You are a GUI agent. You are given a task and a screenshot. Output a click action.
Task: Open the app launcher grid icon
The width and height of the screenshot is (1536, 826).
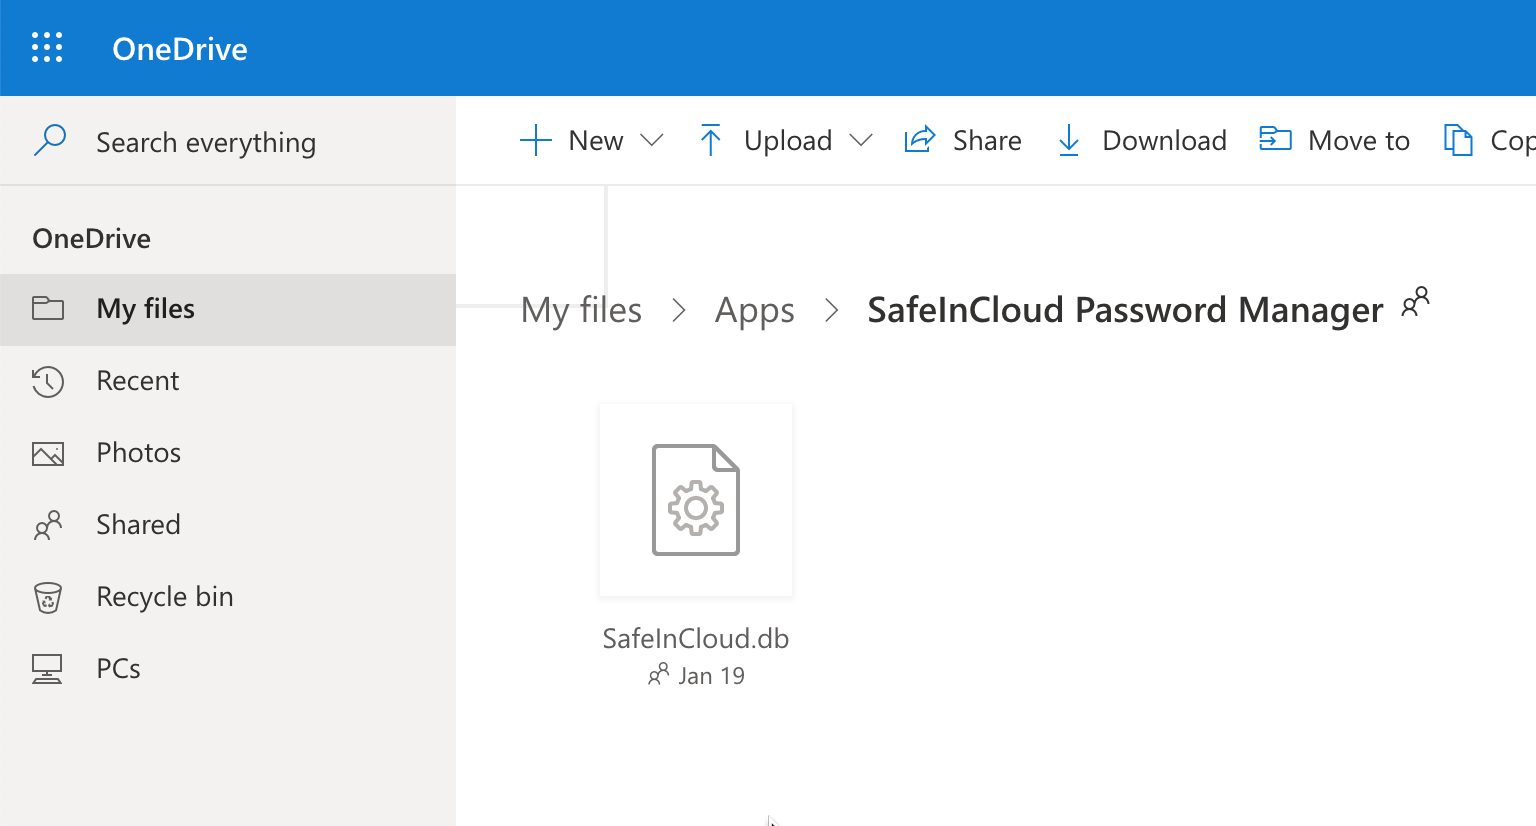[47, 48]
